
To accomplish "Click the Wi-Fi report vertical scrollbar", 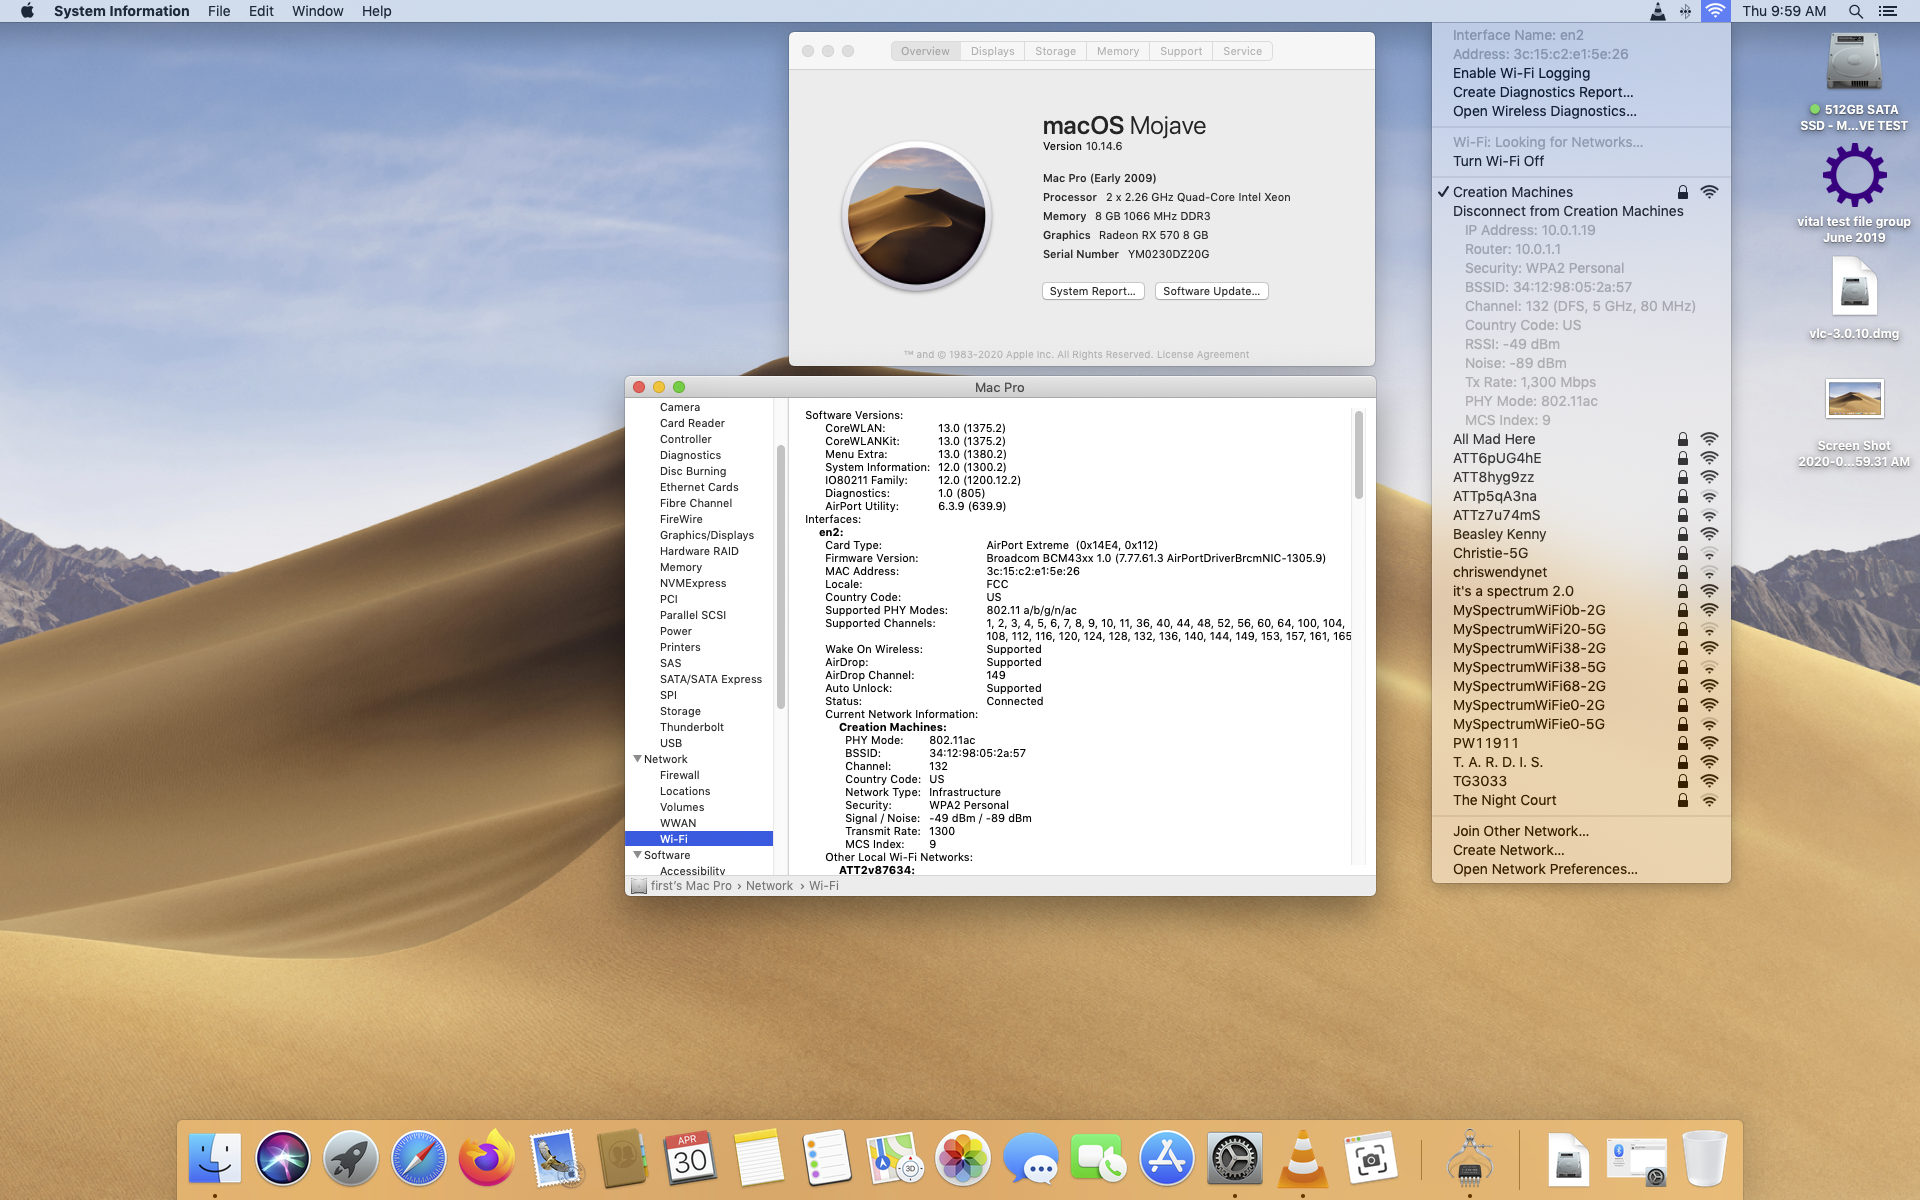I will click(1358, 455).
